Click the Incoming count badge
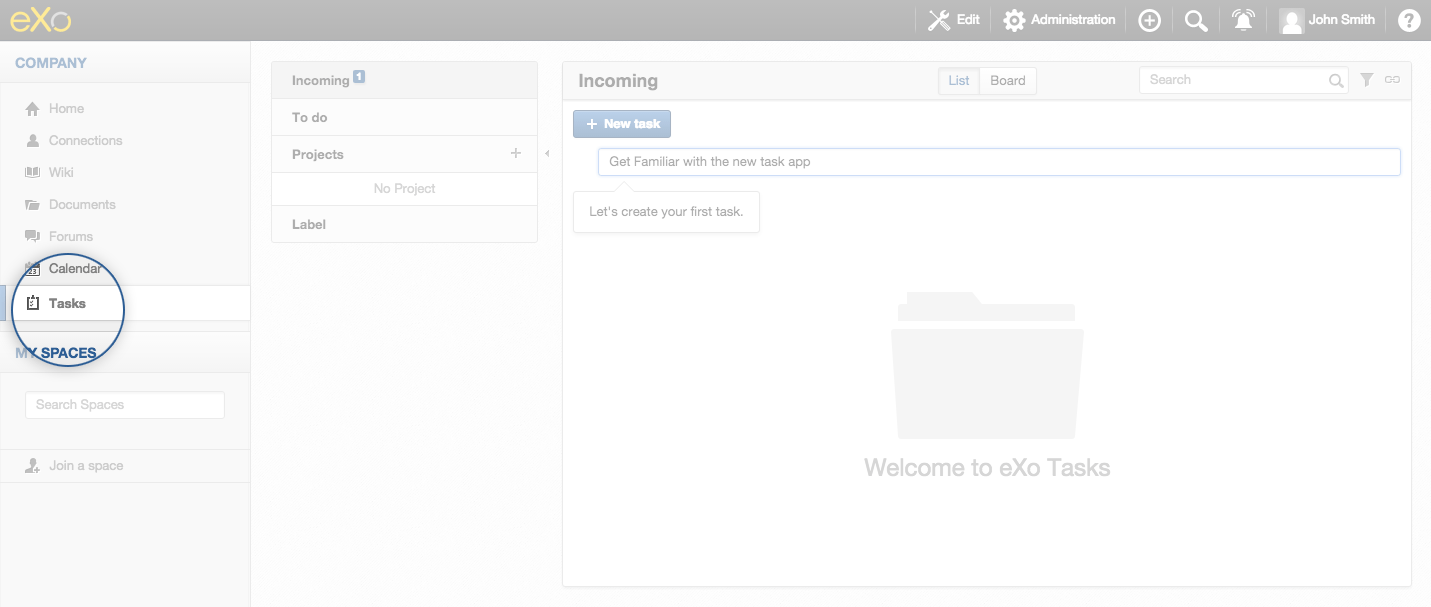The width and height of the screenshot is (1431, 607). coord(359,76)
